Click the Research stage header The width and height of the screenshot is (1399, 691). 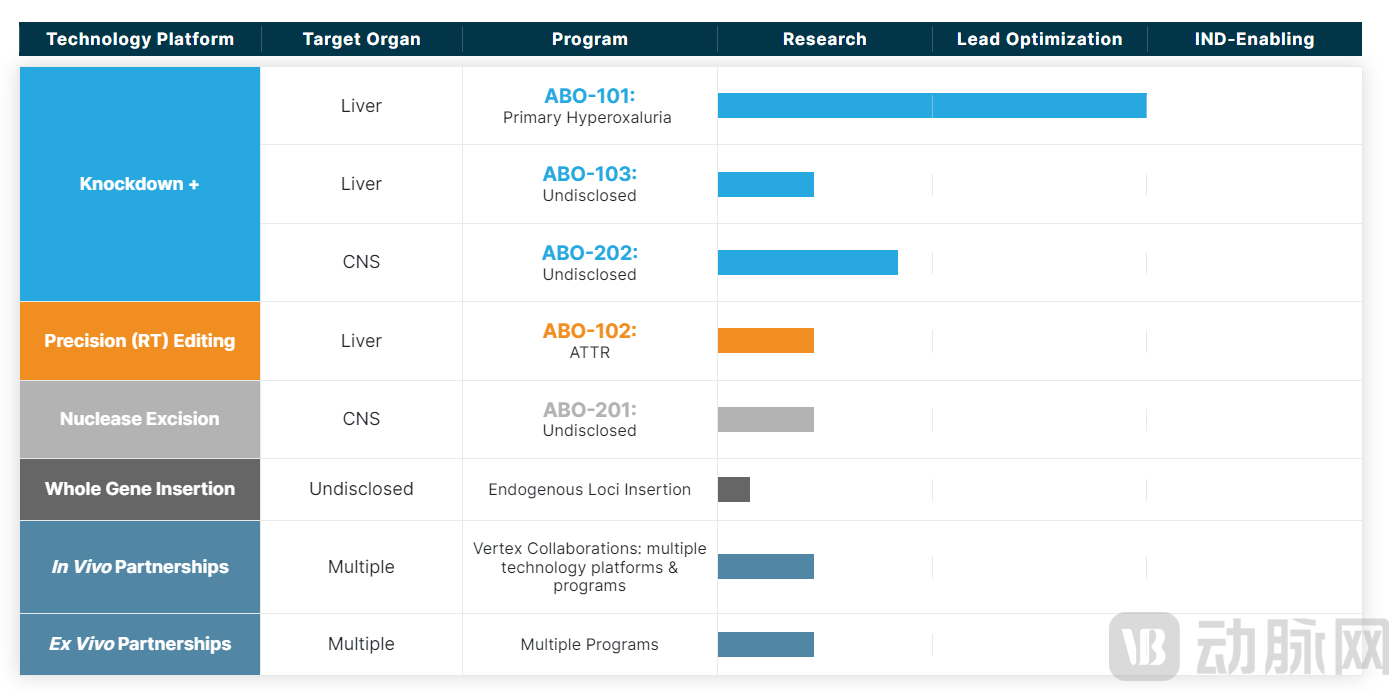(x=824, y=40)
